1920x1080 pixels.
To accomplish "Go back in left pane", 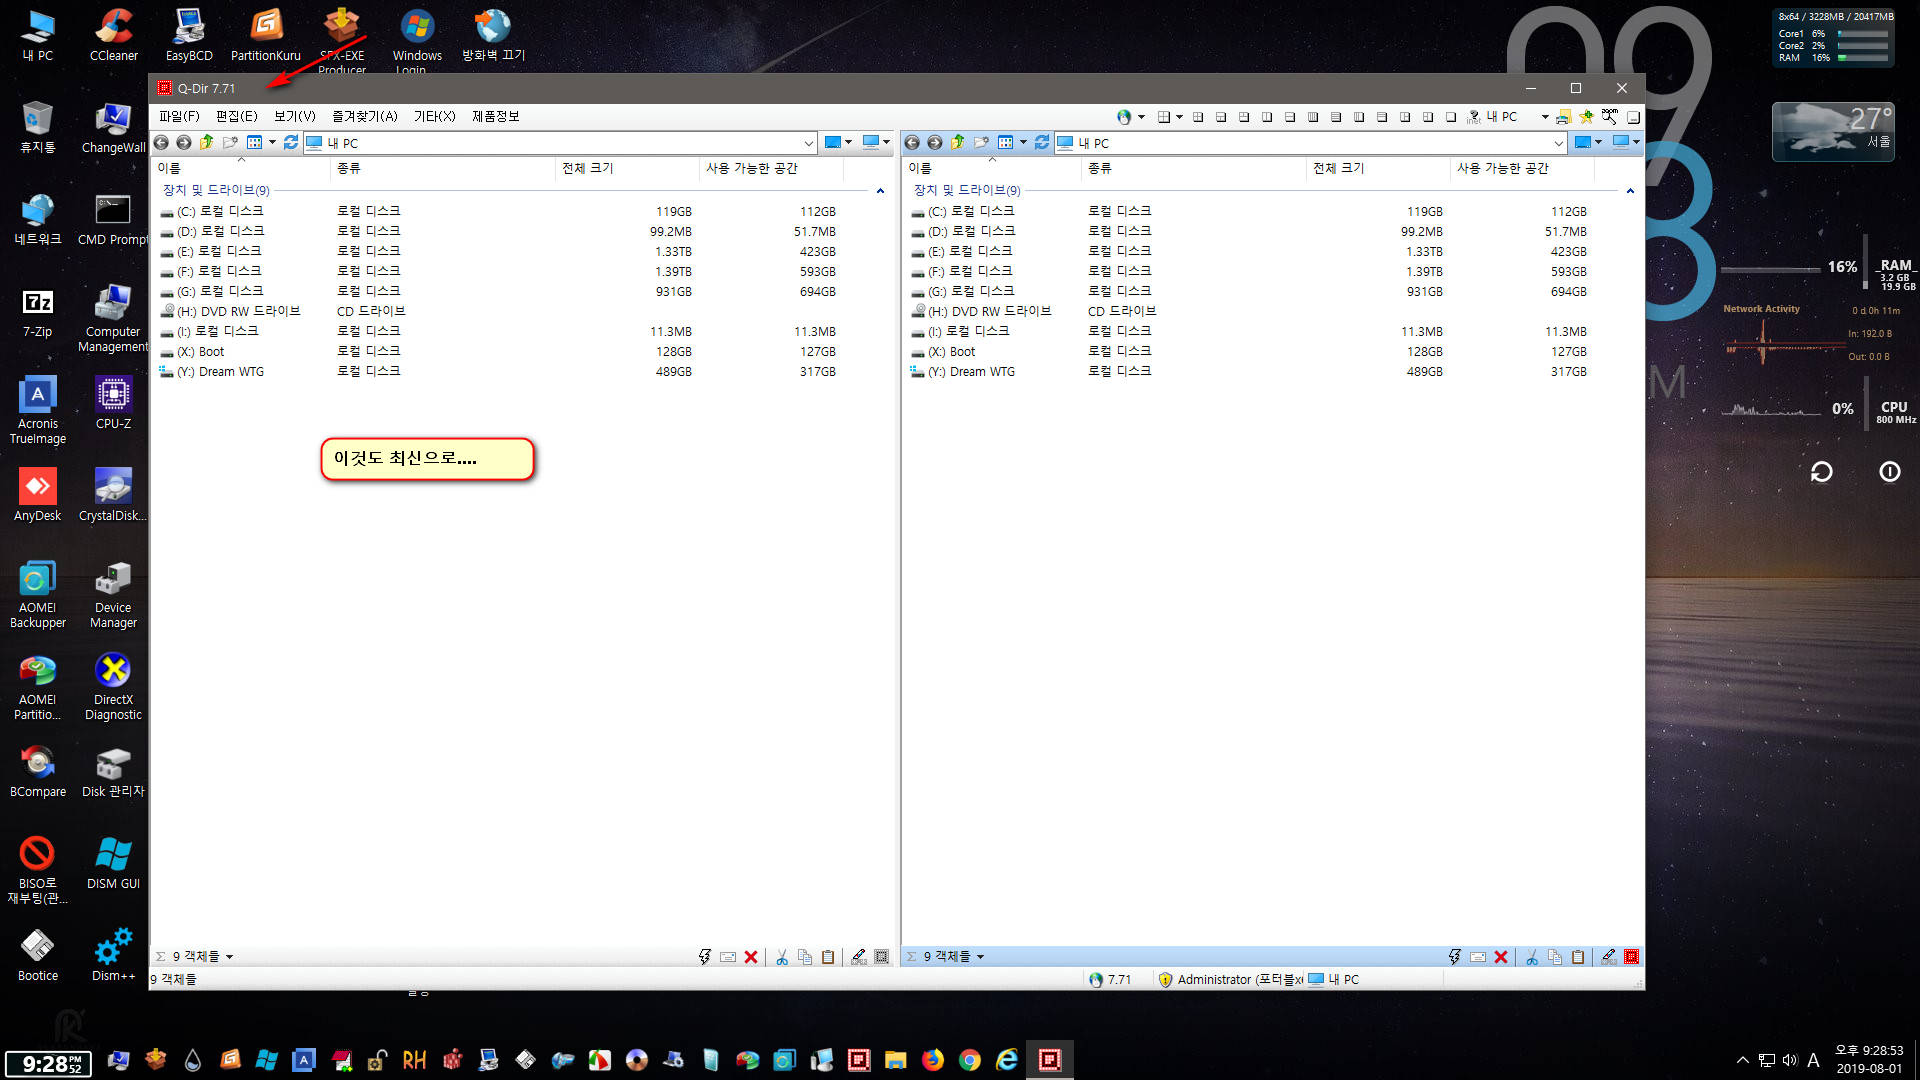I will 161,143.
